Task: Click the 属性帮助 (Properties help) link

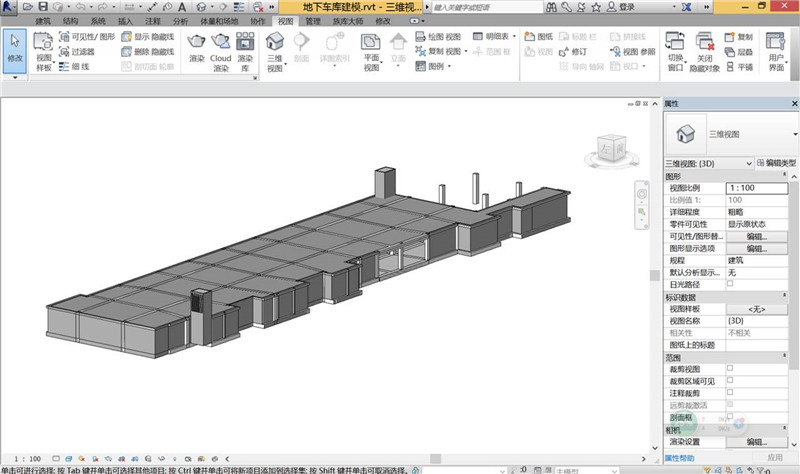Action: tap(681, 457)
